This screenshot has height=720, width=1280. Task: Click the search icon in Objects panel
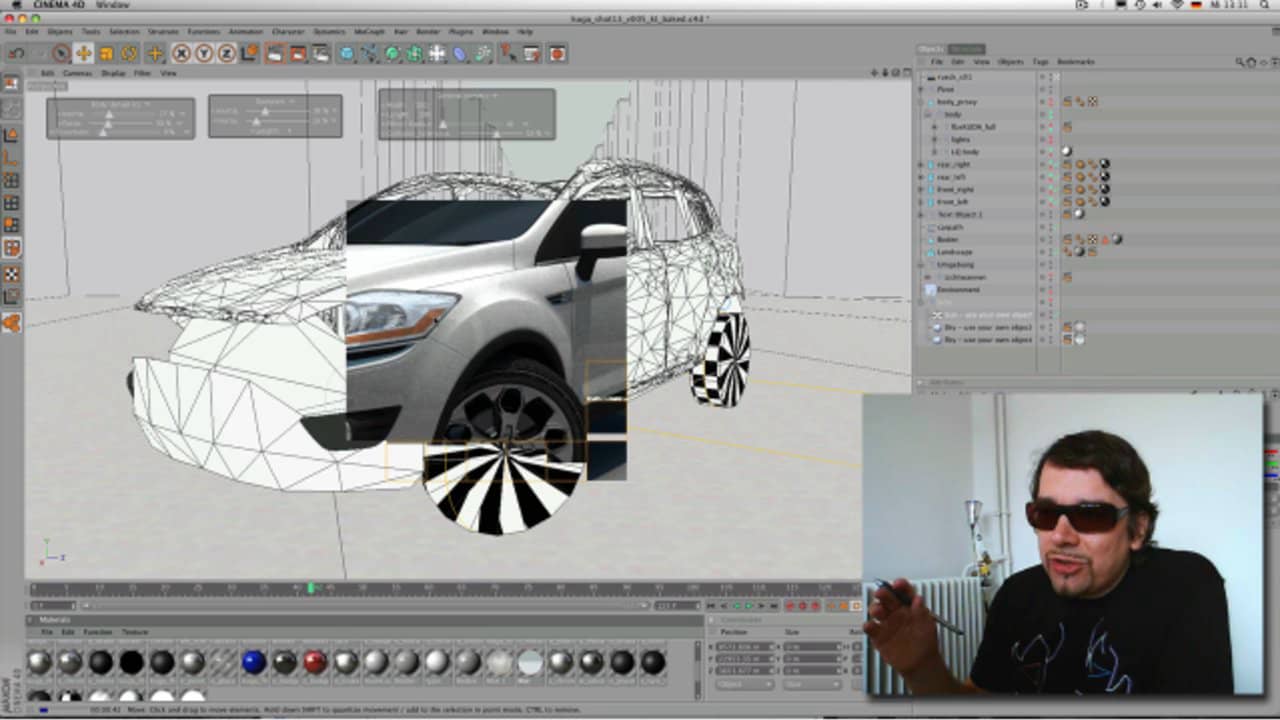[x=1241, y=62]
